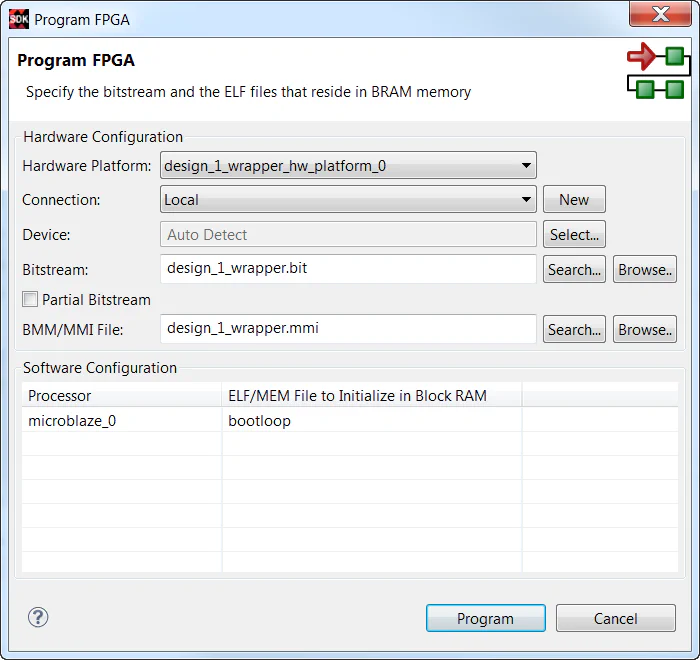Click Search... next to Bitstream field

click(574, 270)
